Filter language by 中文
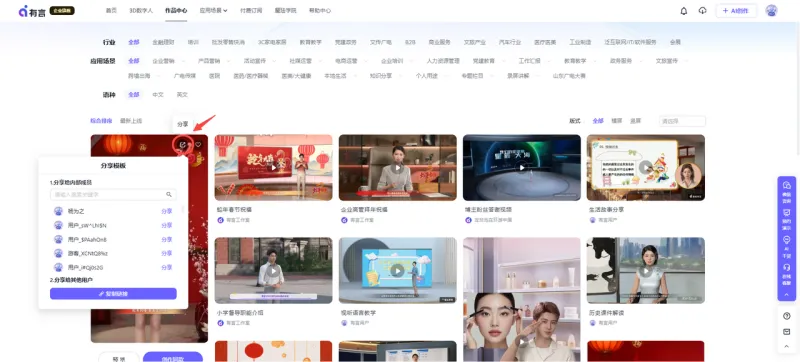The height and width of the screenshot is (362, 800). [x=158, y=95]
